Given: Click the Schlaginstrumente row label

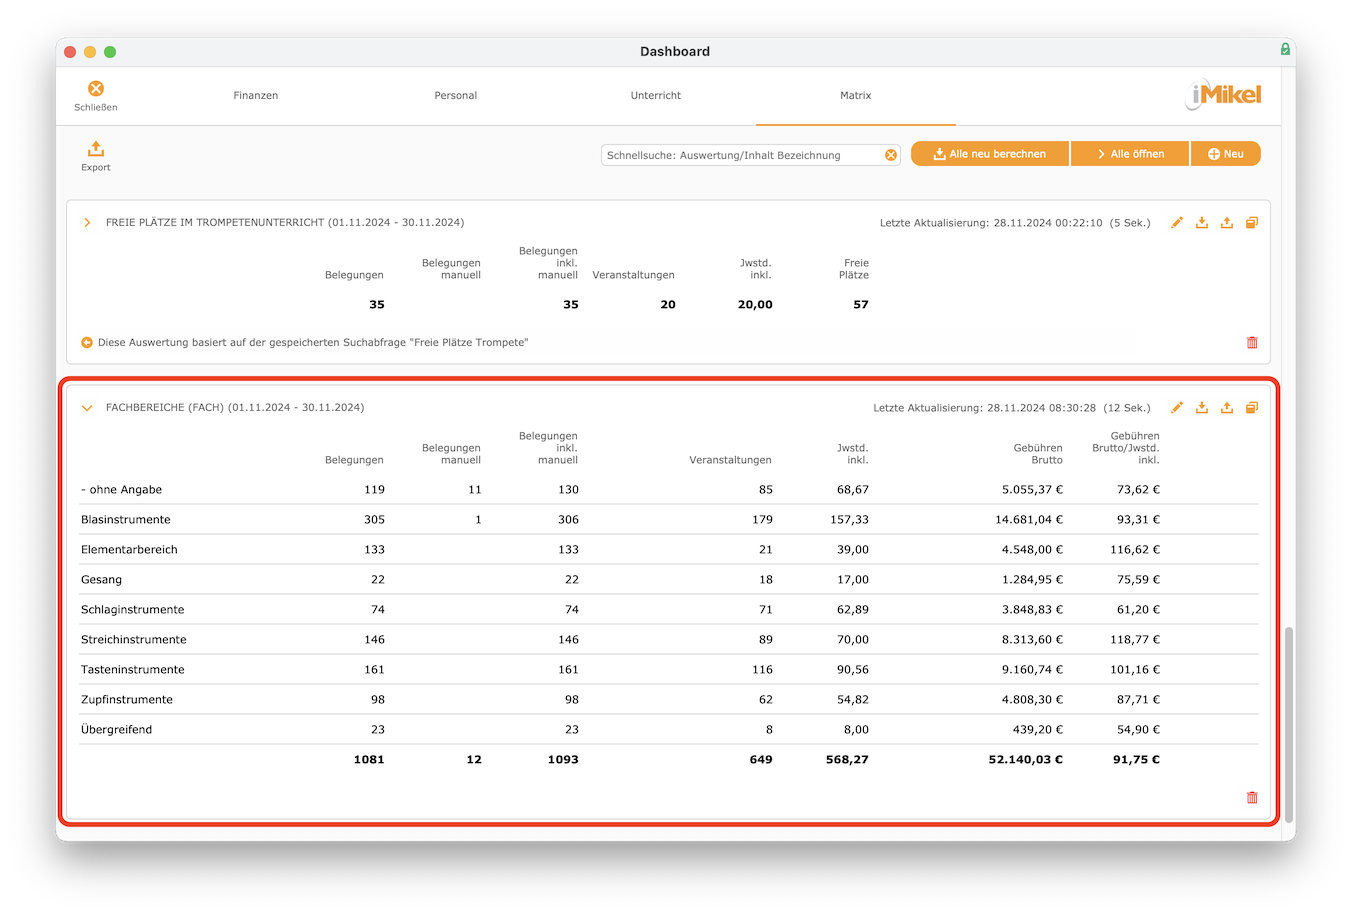Looking at the screenshot, I should (x=132, y=610).
